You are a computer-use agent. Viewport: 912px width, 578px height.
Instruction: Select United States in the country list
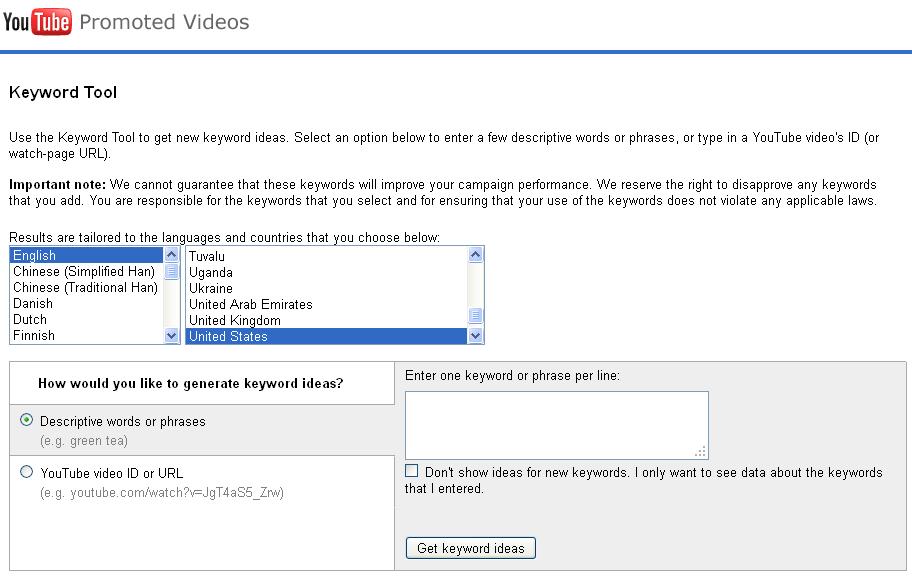point(228,337)
